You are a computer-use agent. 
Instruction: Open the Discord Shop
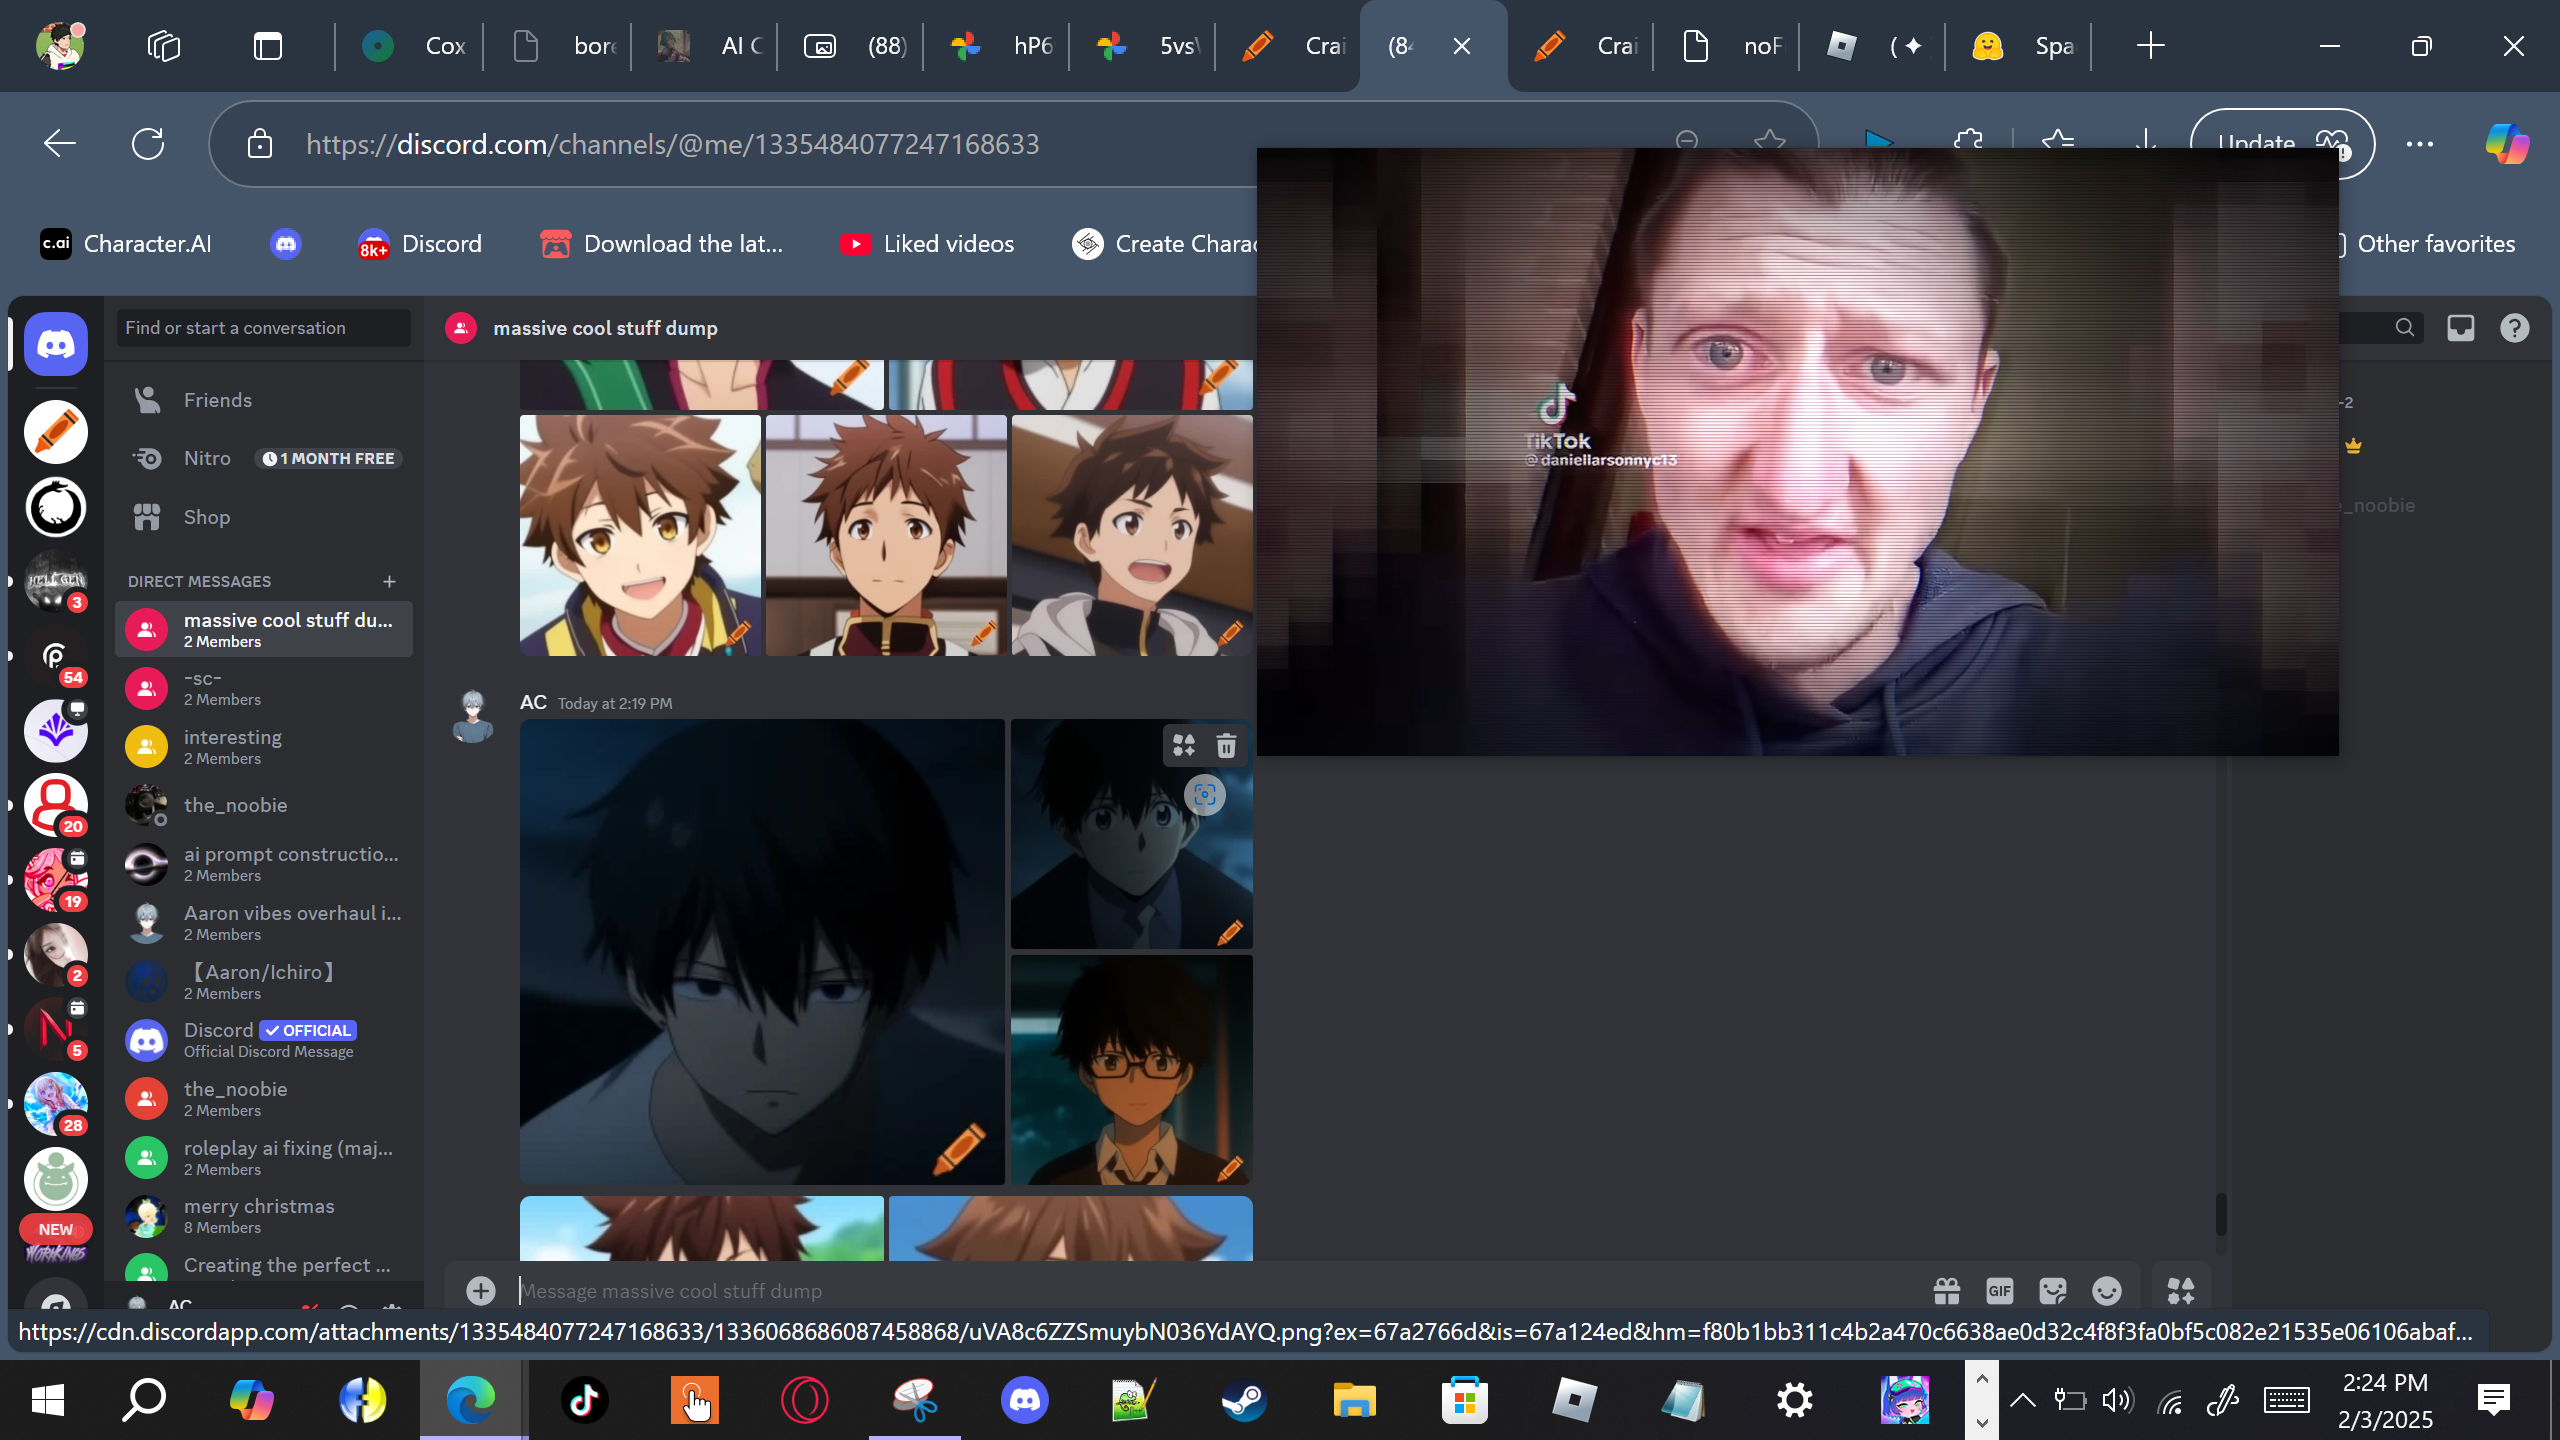click(264, 517)
